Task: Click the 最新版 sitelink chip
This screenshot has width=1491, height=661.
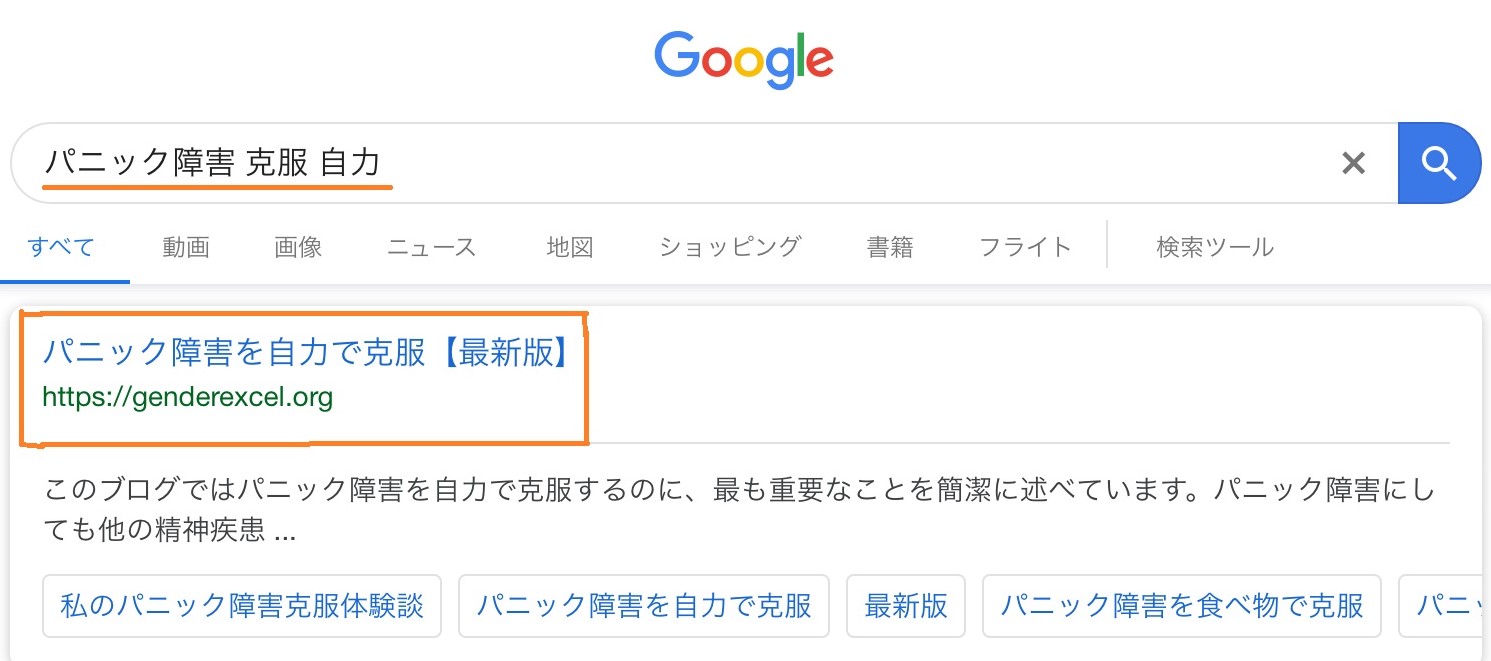Action: (x=906, y=605)
